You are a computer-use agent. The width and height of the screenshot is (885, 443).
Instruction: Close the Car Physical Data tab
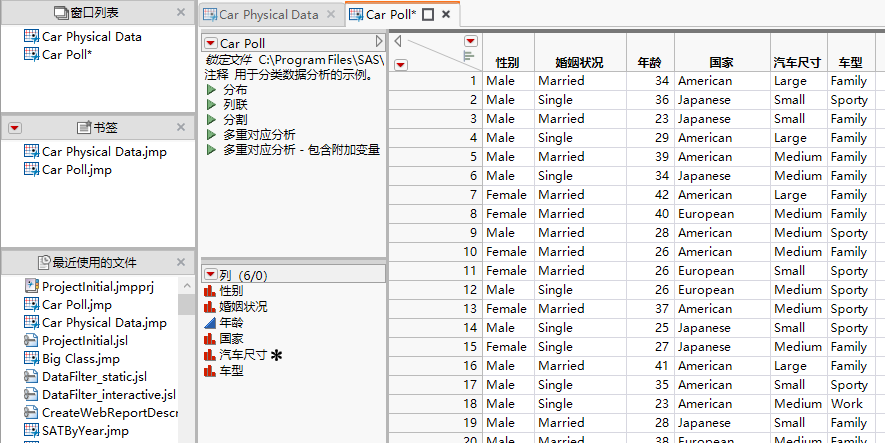click(x=332, y=14)
